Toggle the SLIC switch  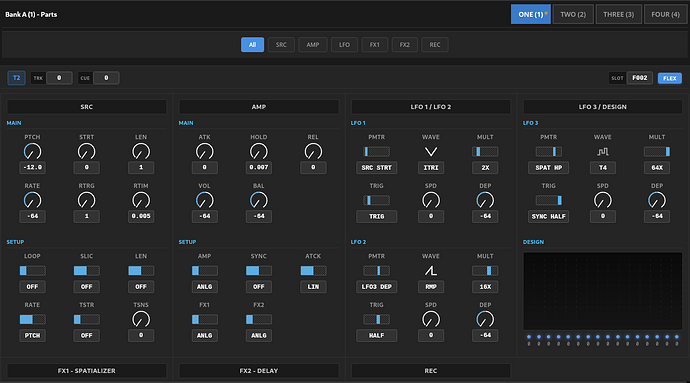(x=86, y=271)
